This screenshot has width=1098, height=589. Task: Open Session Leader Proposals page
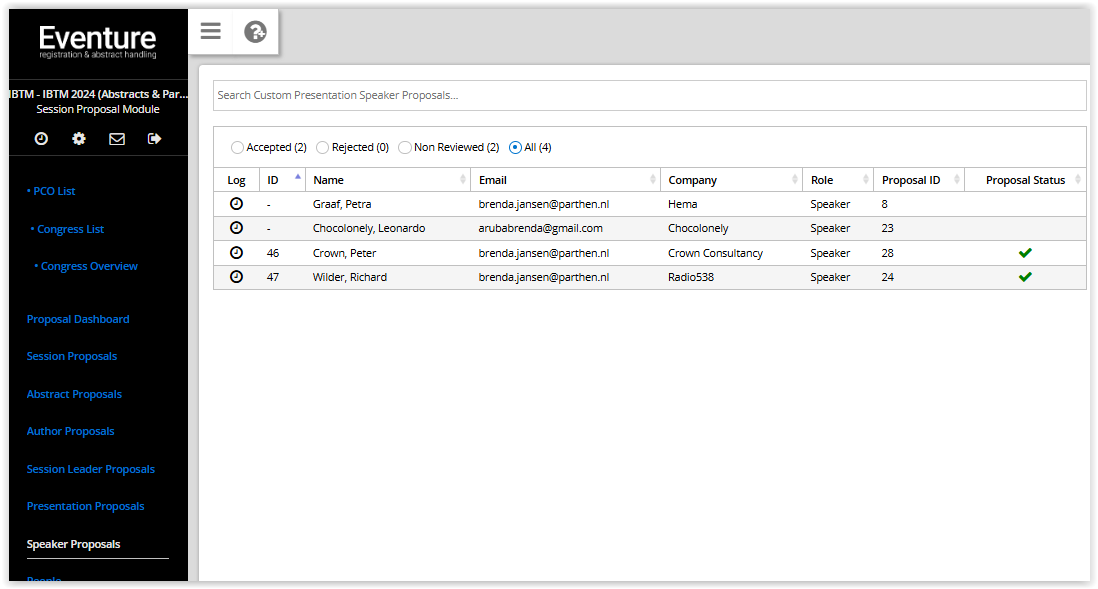tap(90, 469)
